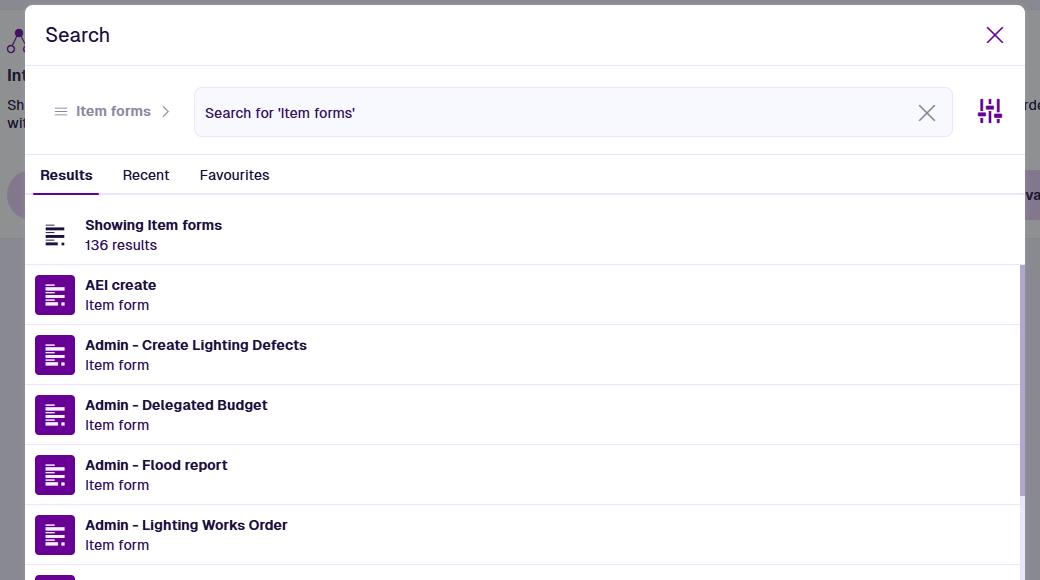Open the hamburger menu beside Item forms
This screenshot has width=1040, height=580.
61,112
